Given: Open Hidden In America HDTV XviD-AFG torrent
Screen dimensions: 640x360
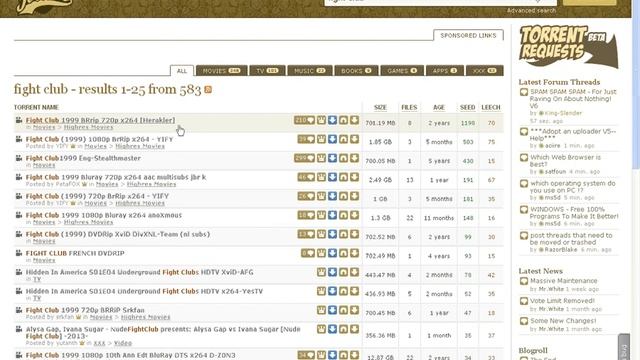Looking at the screenshot, I should [140, 272].
